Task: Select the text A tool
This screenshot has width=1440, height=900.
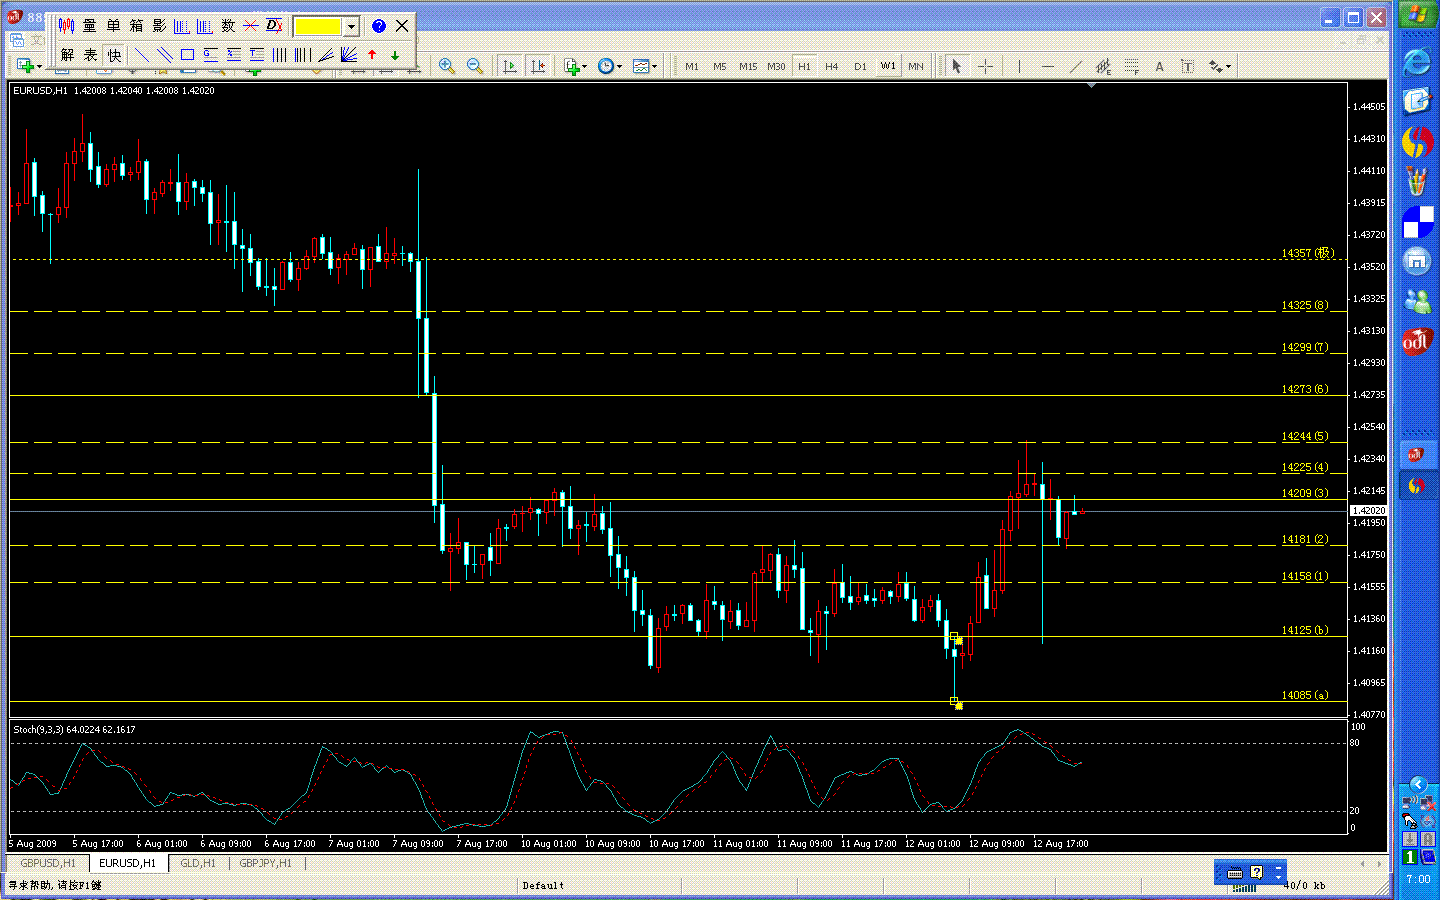Action: pos(1159,66)
